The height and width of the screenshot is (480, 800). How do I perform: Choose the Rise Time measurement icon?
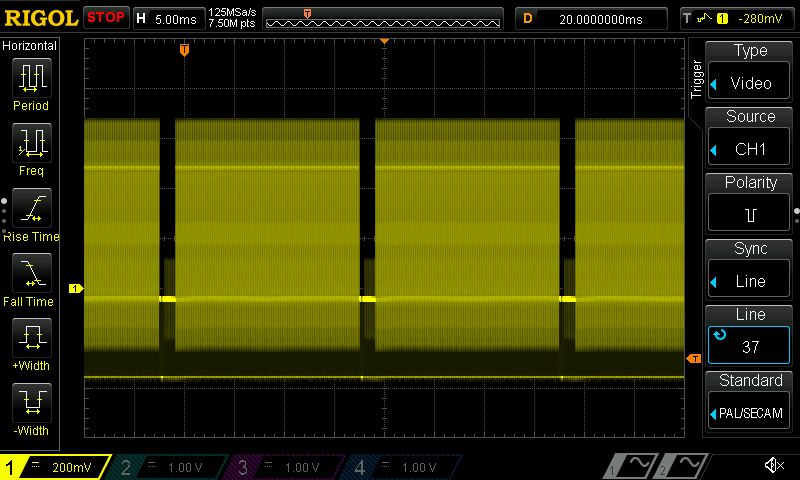click(32, 208)
